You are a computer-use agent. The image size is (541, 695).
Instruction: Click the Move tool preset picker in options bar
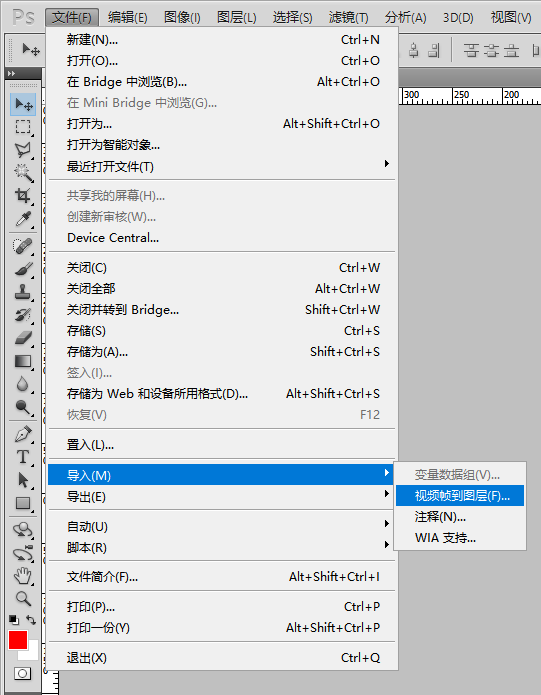click(x=31, y=50)
